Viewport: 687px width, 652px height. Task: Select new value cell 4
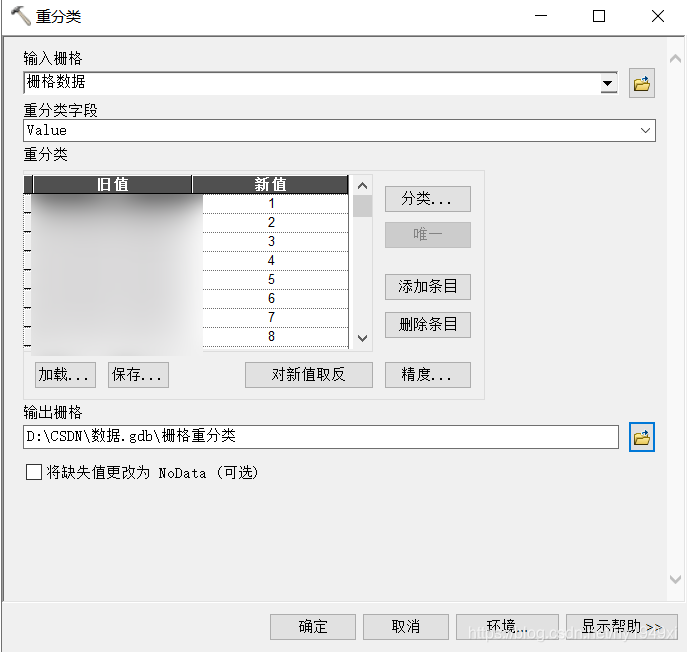click(275, 261)
